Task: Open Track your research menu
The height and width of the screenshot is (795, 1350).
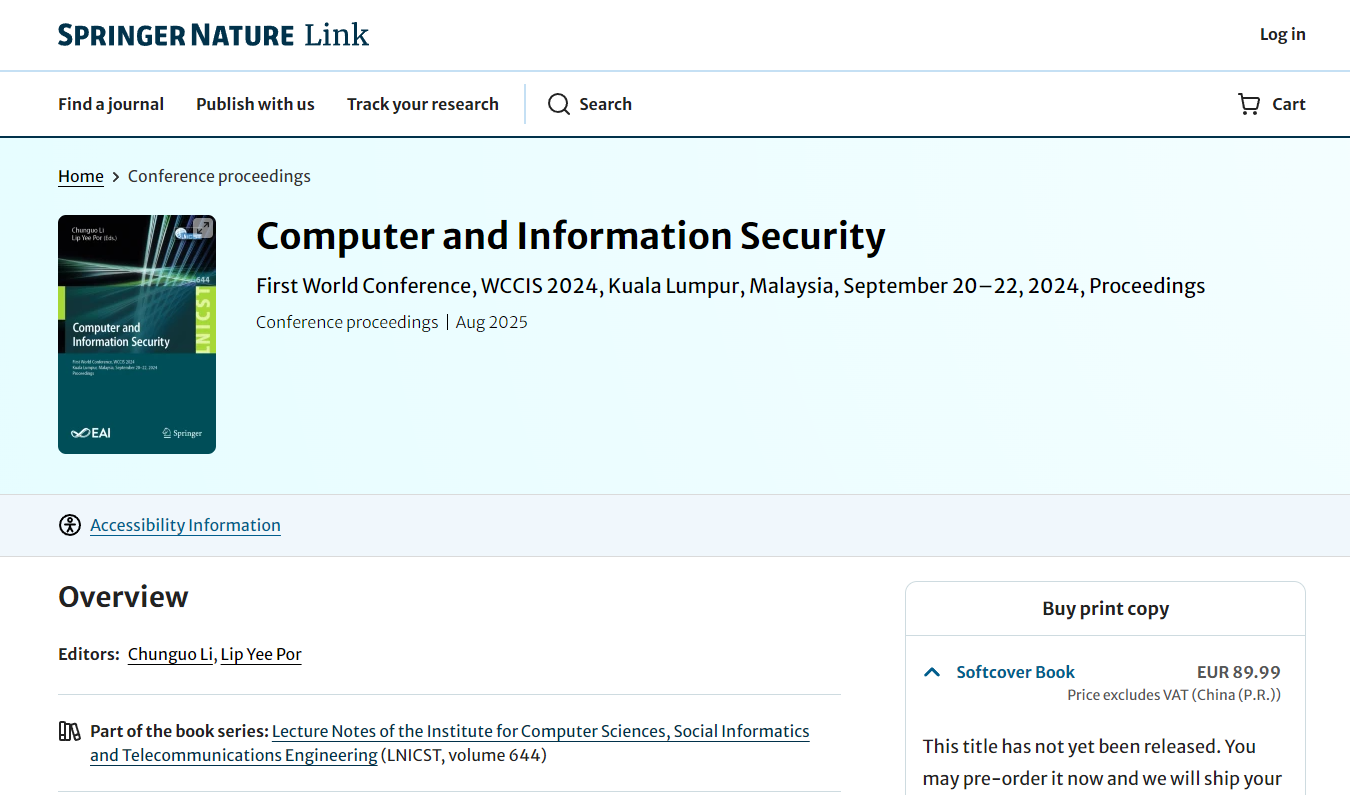Action: pos(423,104)
